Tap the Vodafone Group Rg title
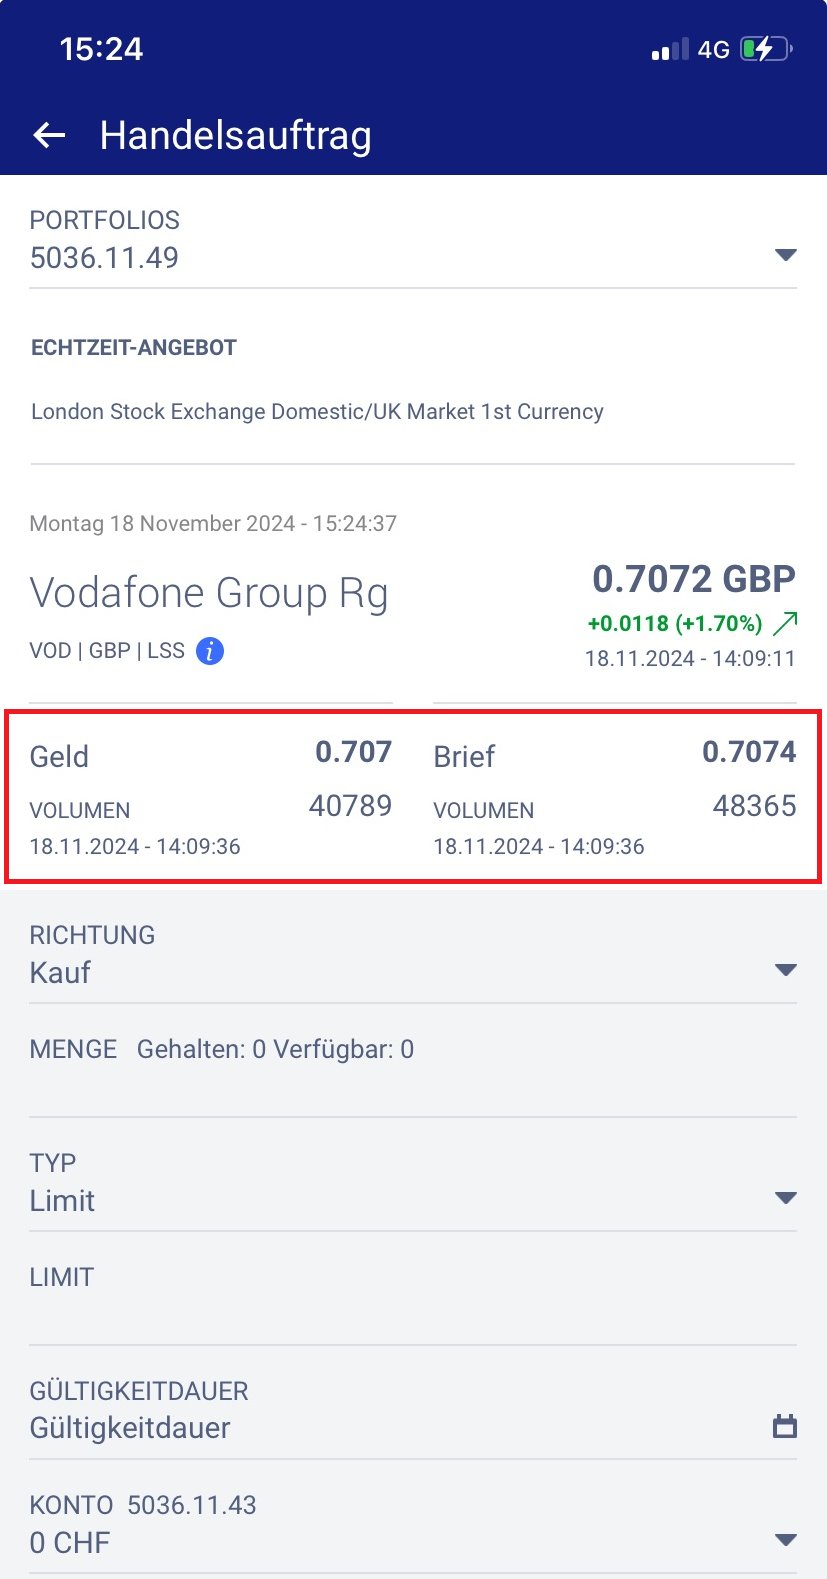 point(209,593)
